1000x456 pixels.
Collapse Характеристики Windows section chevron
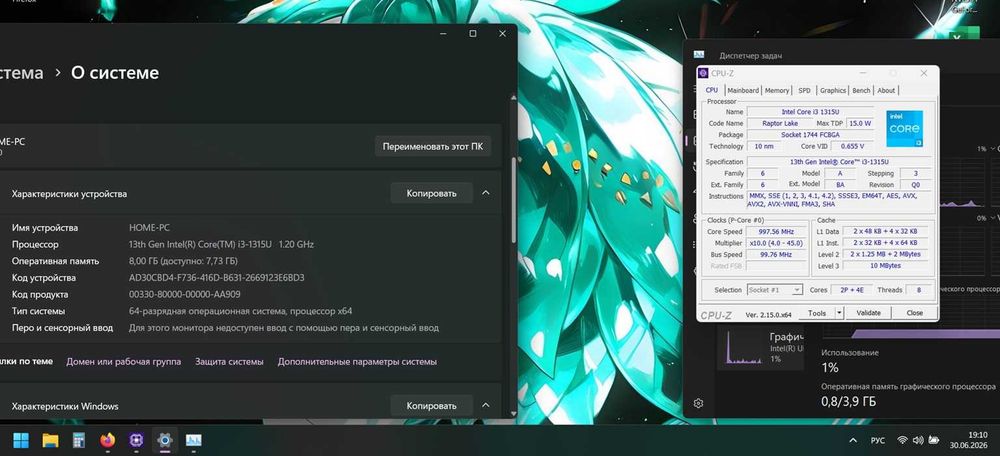point(486,405)
